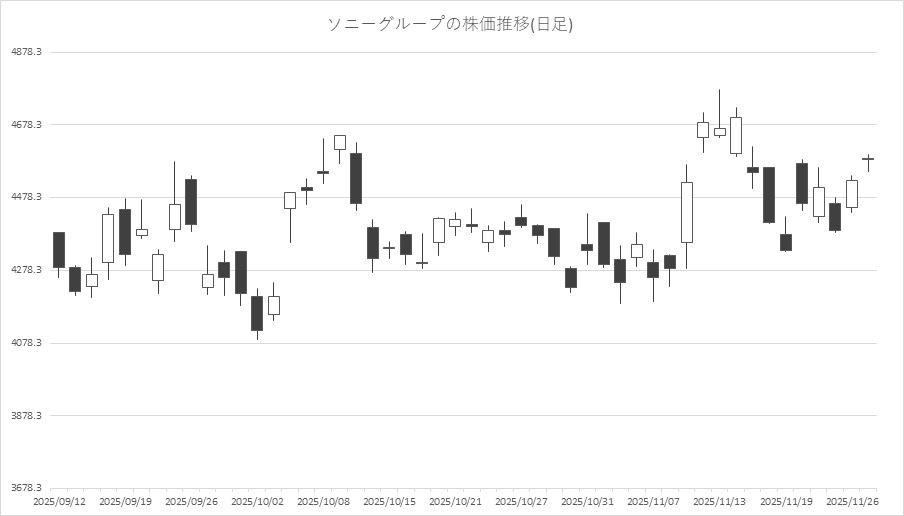The height and width of the screenshot is (516, 904).
Task: Click the first candlestick on the far left
Action: pyautogui.click(x=59, y=250)
